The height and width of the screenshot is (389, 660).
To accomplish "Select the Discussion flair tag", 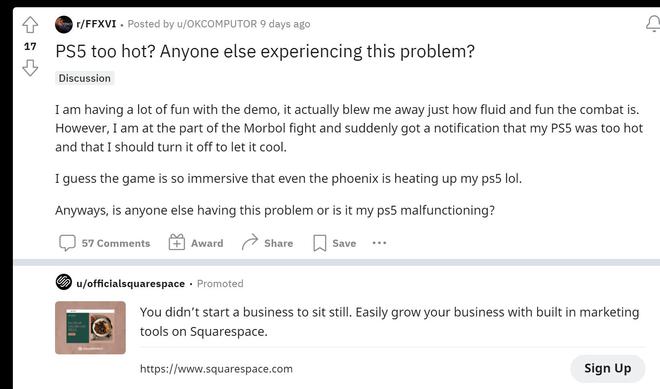I will point(85,78).
